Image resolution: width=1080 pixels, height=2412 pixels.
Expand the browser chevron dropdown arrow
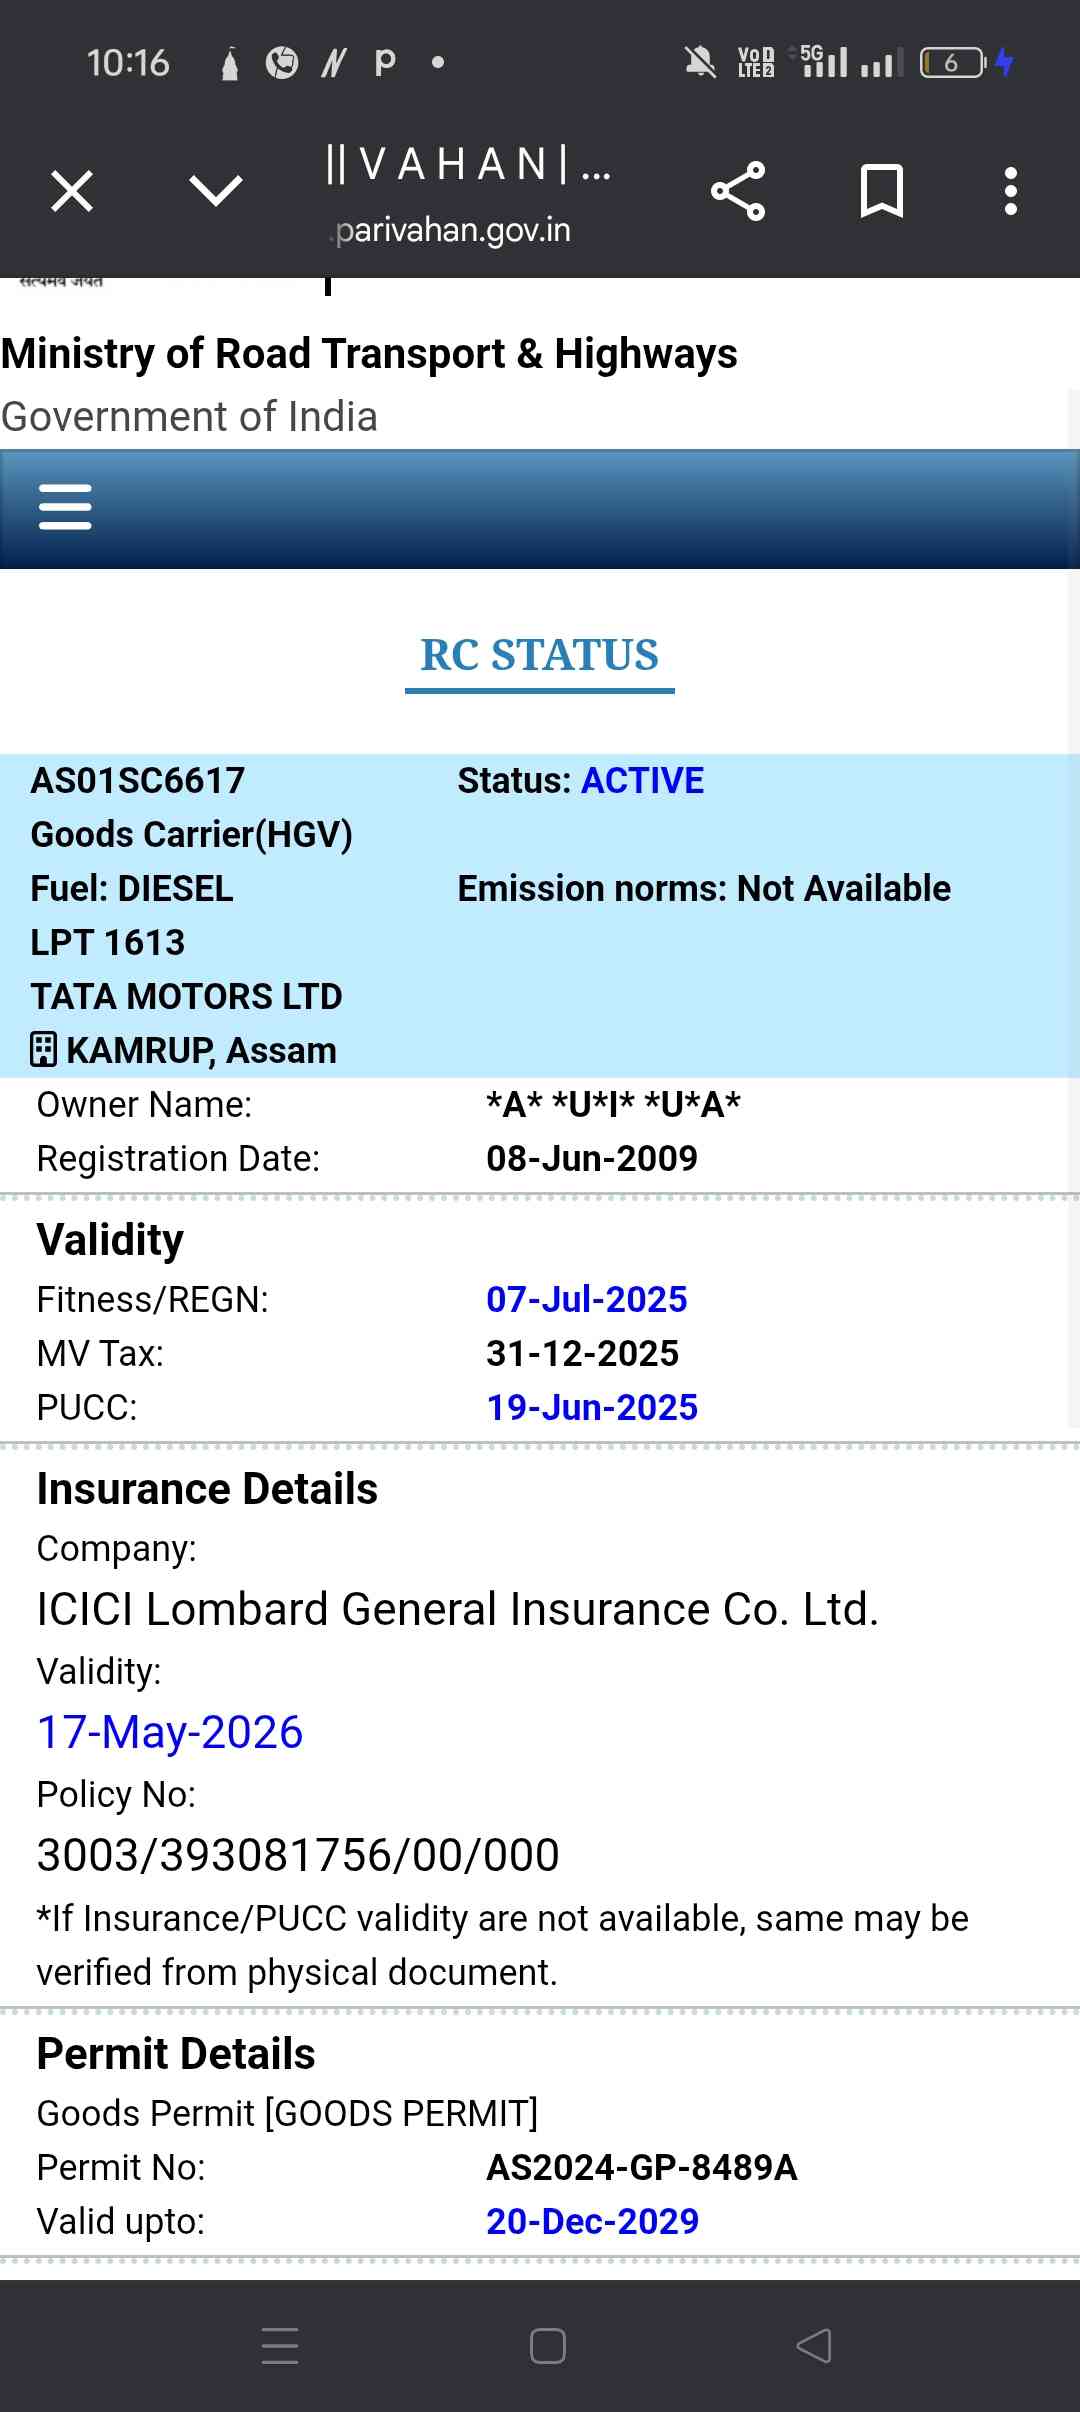(x=215, y=190)
